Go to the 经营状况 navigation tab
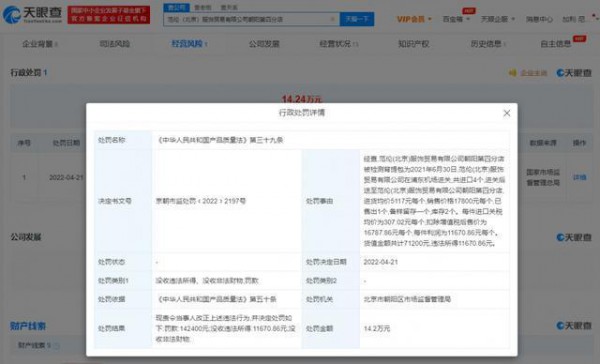This screenshot has width=600, height=364. [x=339, y=44]
